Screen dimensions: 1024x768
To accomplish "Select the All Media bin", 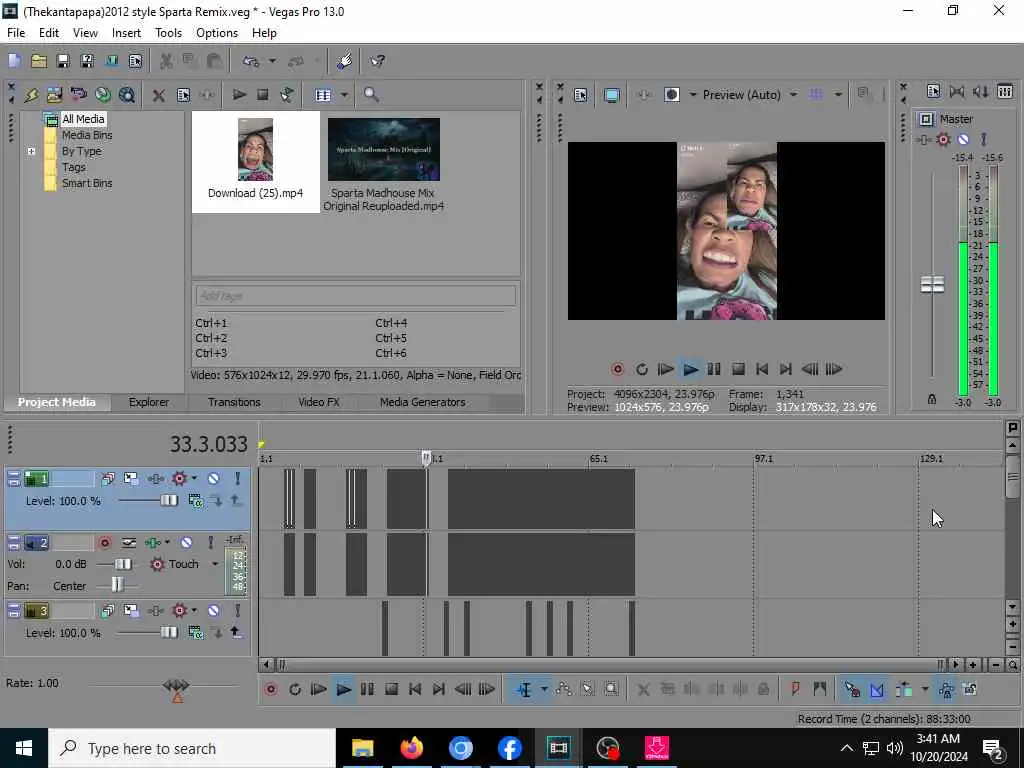I will pos(82,119).
